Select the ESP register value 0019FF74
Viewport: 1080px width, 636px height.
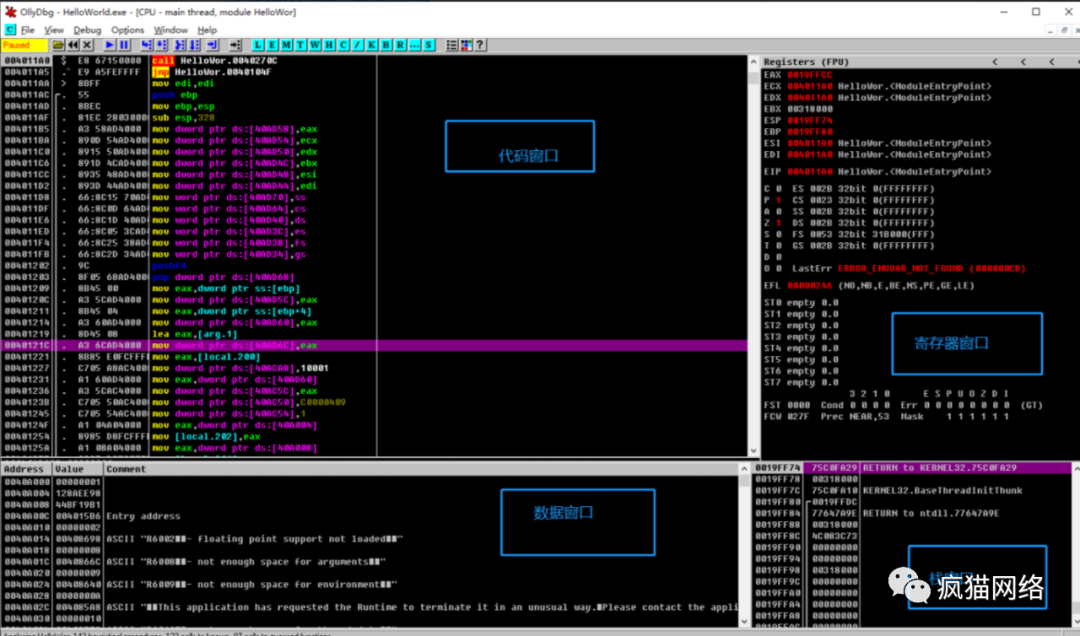pyautogui.click(x=810, y=121)
